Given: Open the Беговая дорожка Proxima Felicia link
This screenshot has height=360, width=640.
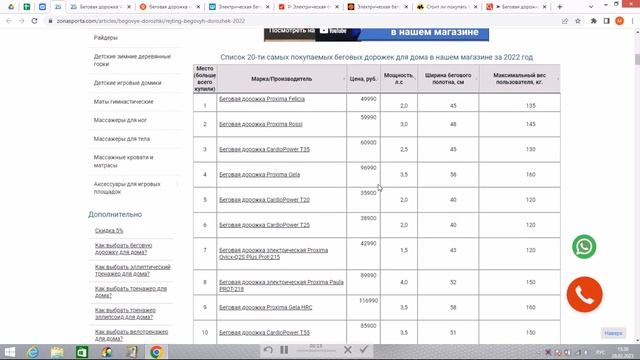Looking at the screenshot, I should coord(262,99).
